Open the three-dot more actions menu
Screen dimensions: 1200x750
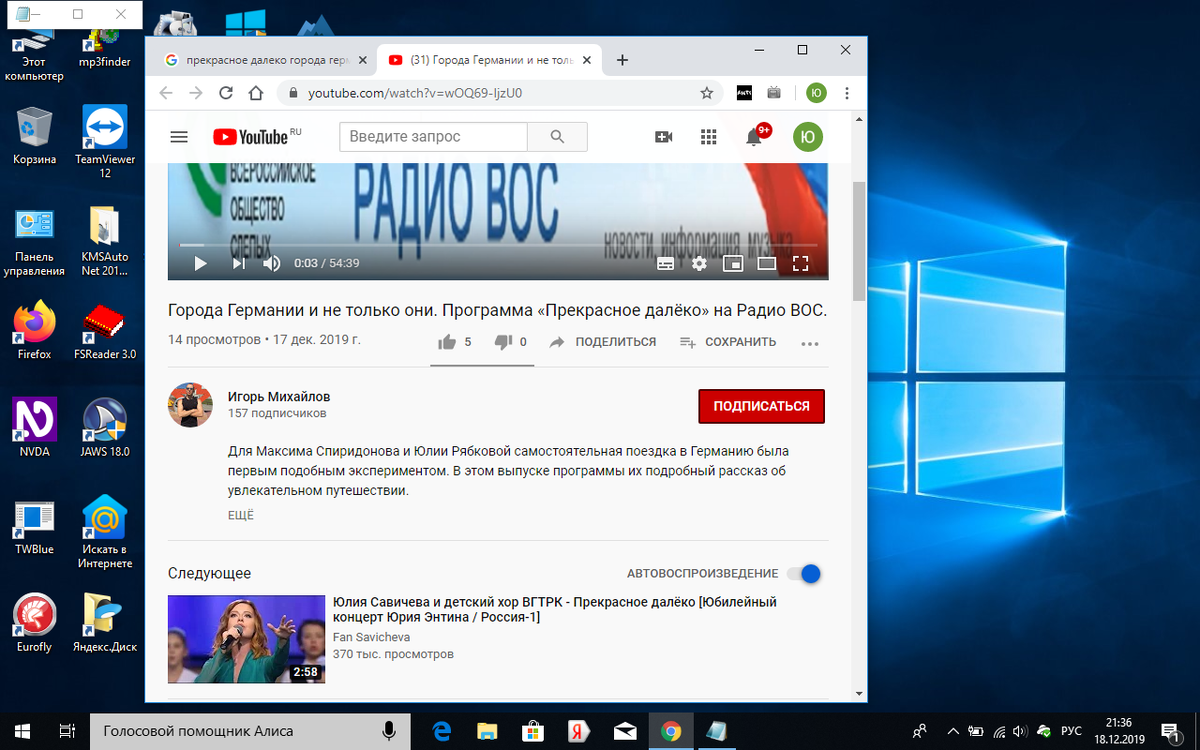coord(810,343)
